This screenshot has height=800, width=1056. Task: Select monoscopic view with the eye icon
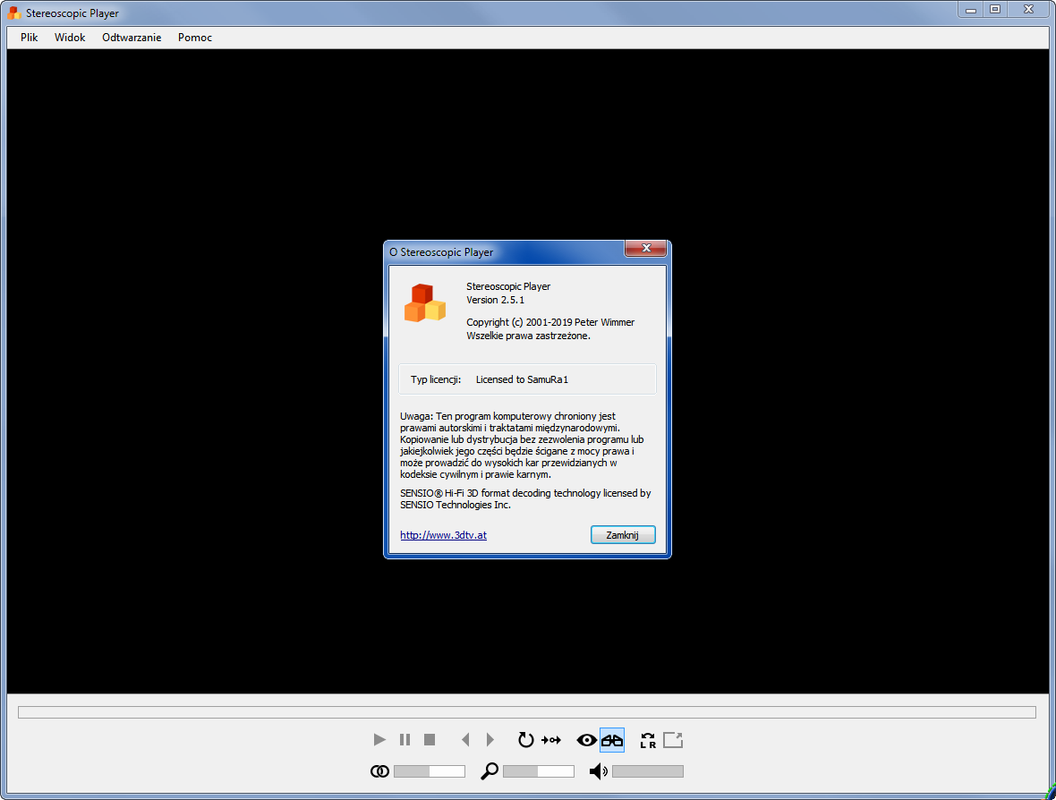click(587, 740)
